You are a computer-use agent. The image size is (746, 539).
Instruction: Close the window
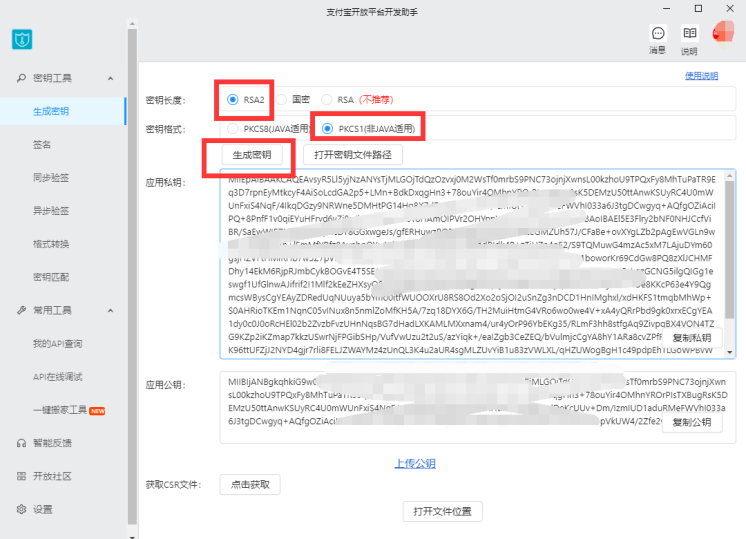tap(730, 9)
